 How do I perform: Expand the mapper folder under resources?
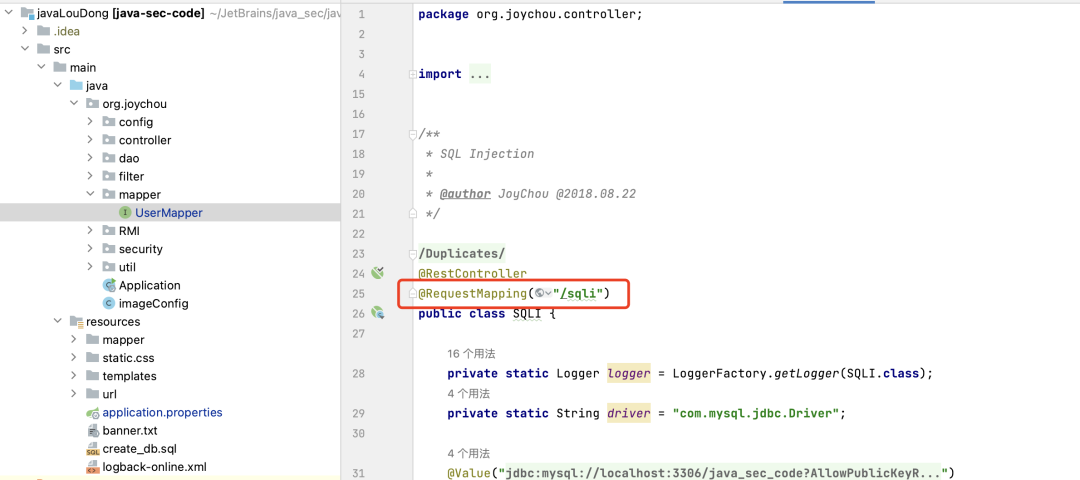pyautogui.click(x=74, y=340)
